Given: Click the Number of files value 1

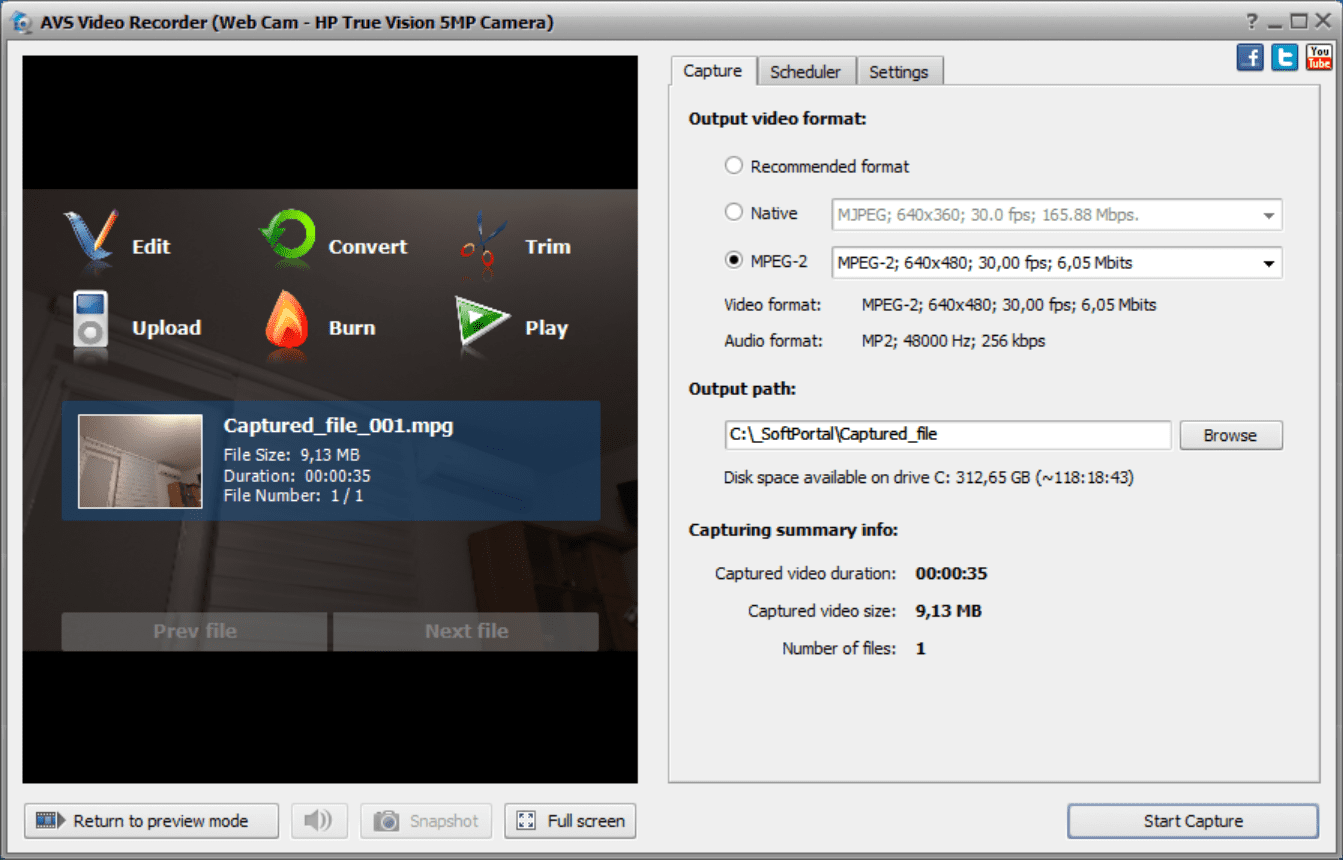Looking at the screenshot, I should [x=920, y=649].
